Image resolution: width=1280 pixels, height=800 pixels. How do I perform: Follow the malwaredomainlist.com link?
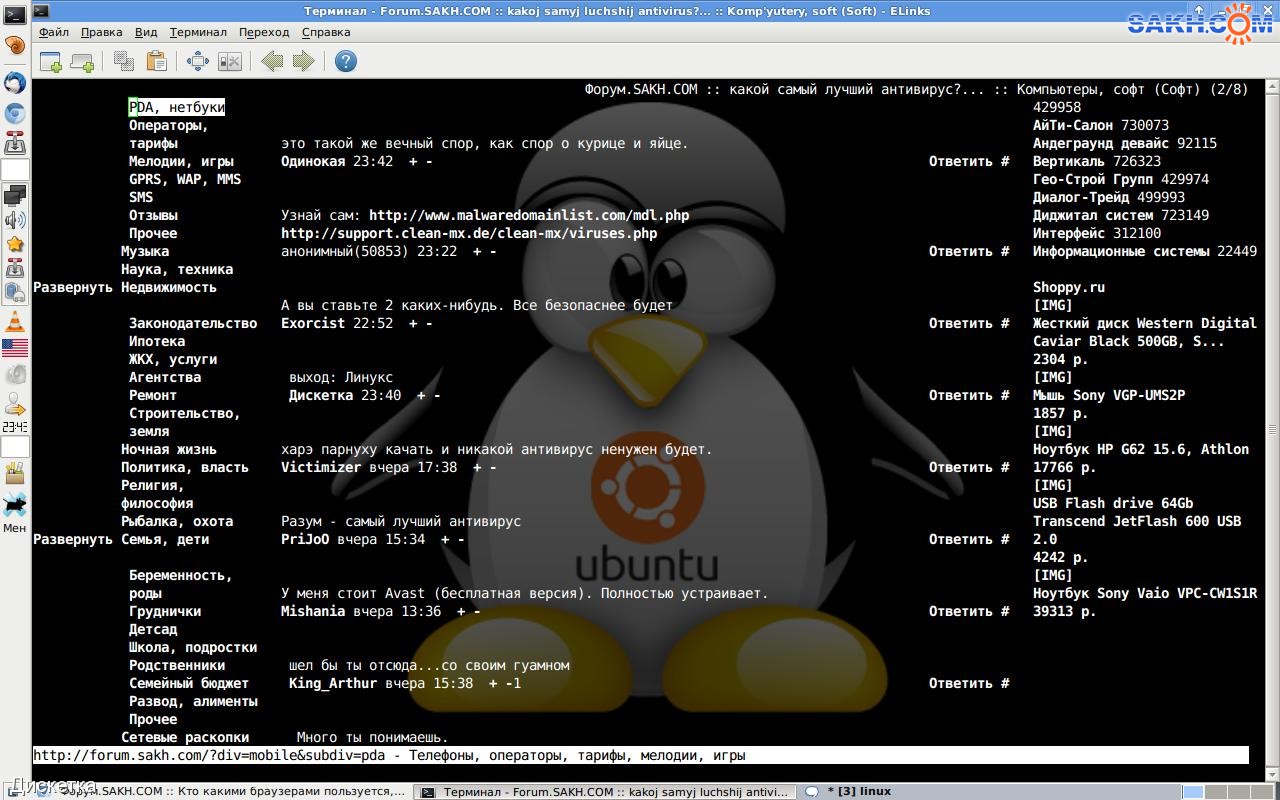click(528, 215)
